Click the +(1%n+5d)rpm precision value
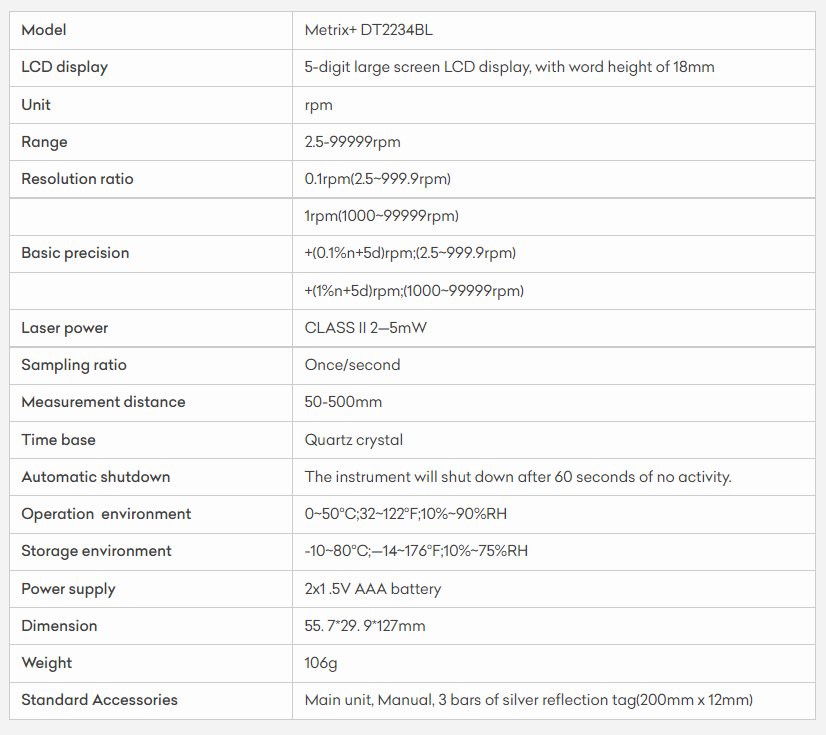Viewport: 826px width, 735px height. 414,291
